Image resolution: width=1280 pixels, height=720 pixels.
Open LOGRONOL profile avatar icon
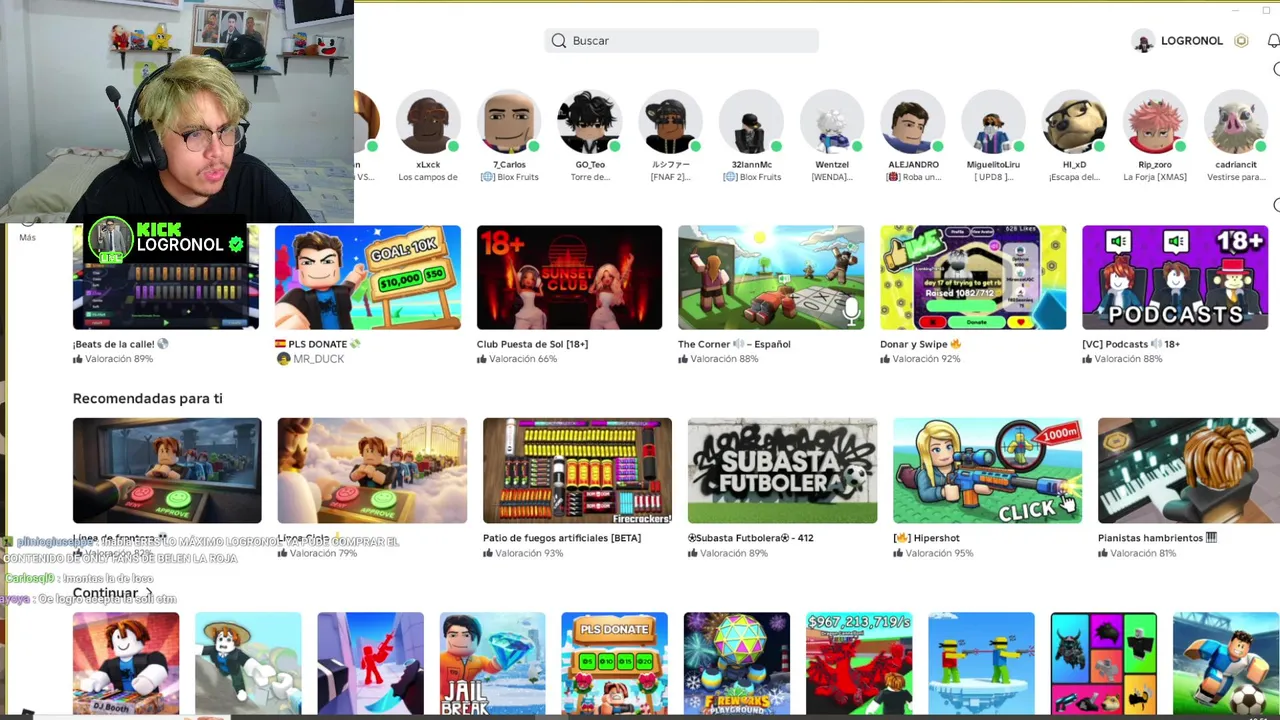pyautogui.click(x=1143, y=41)
